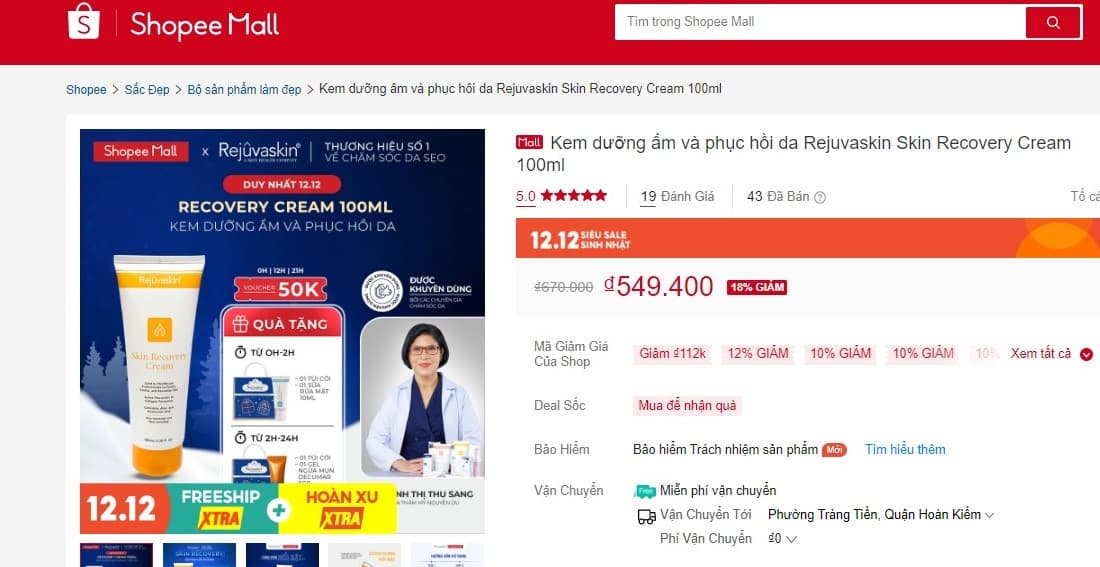The width and height of the screenshot is (1100, 567).
Task: Click the free shipping icon beside Miễn phí vận chuyển
Action: pyautogui.click(x=644, y=491)
